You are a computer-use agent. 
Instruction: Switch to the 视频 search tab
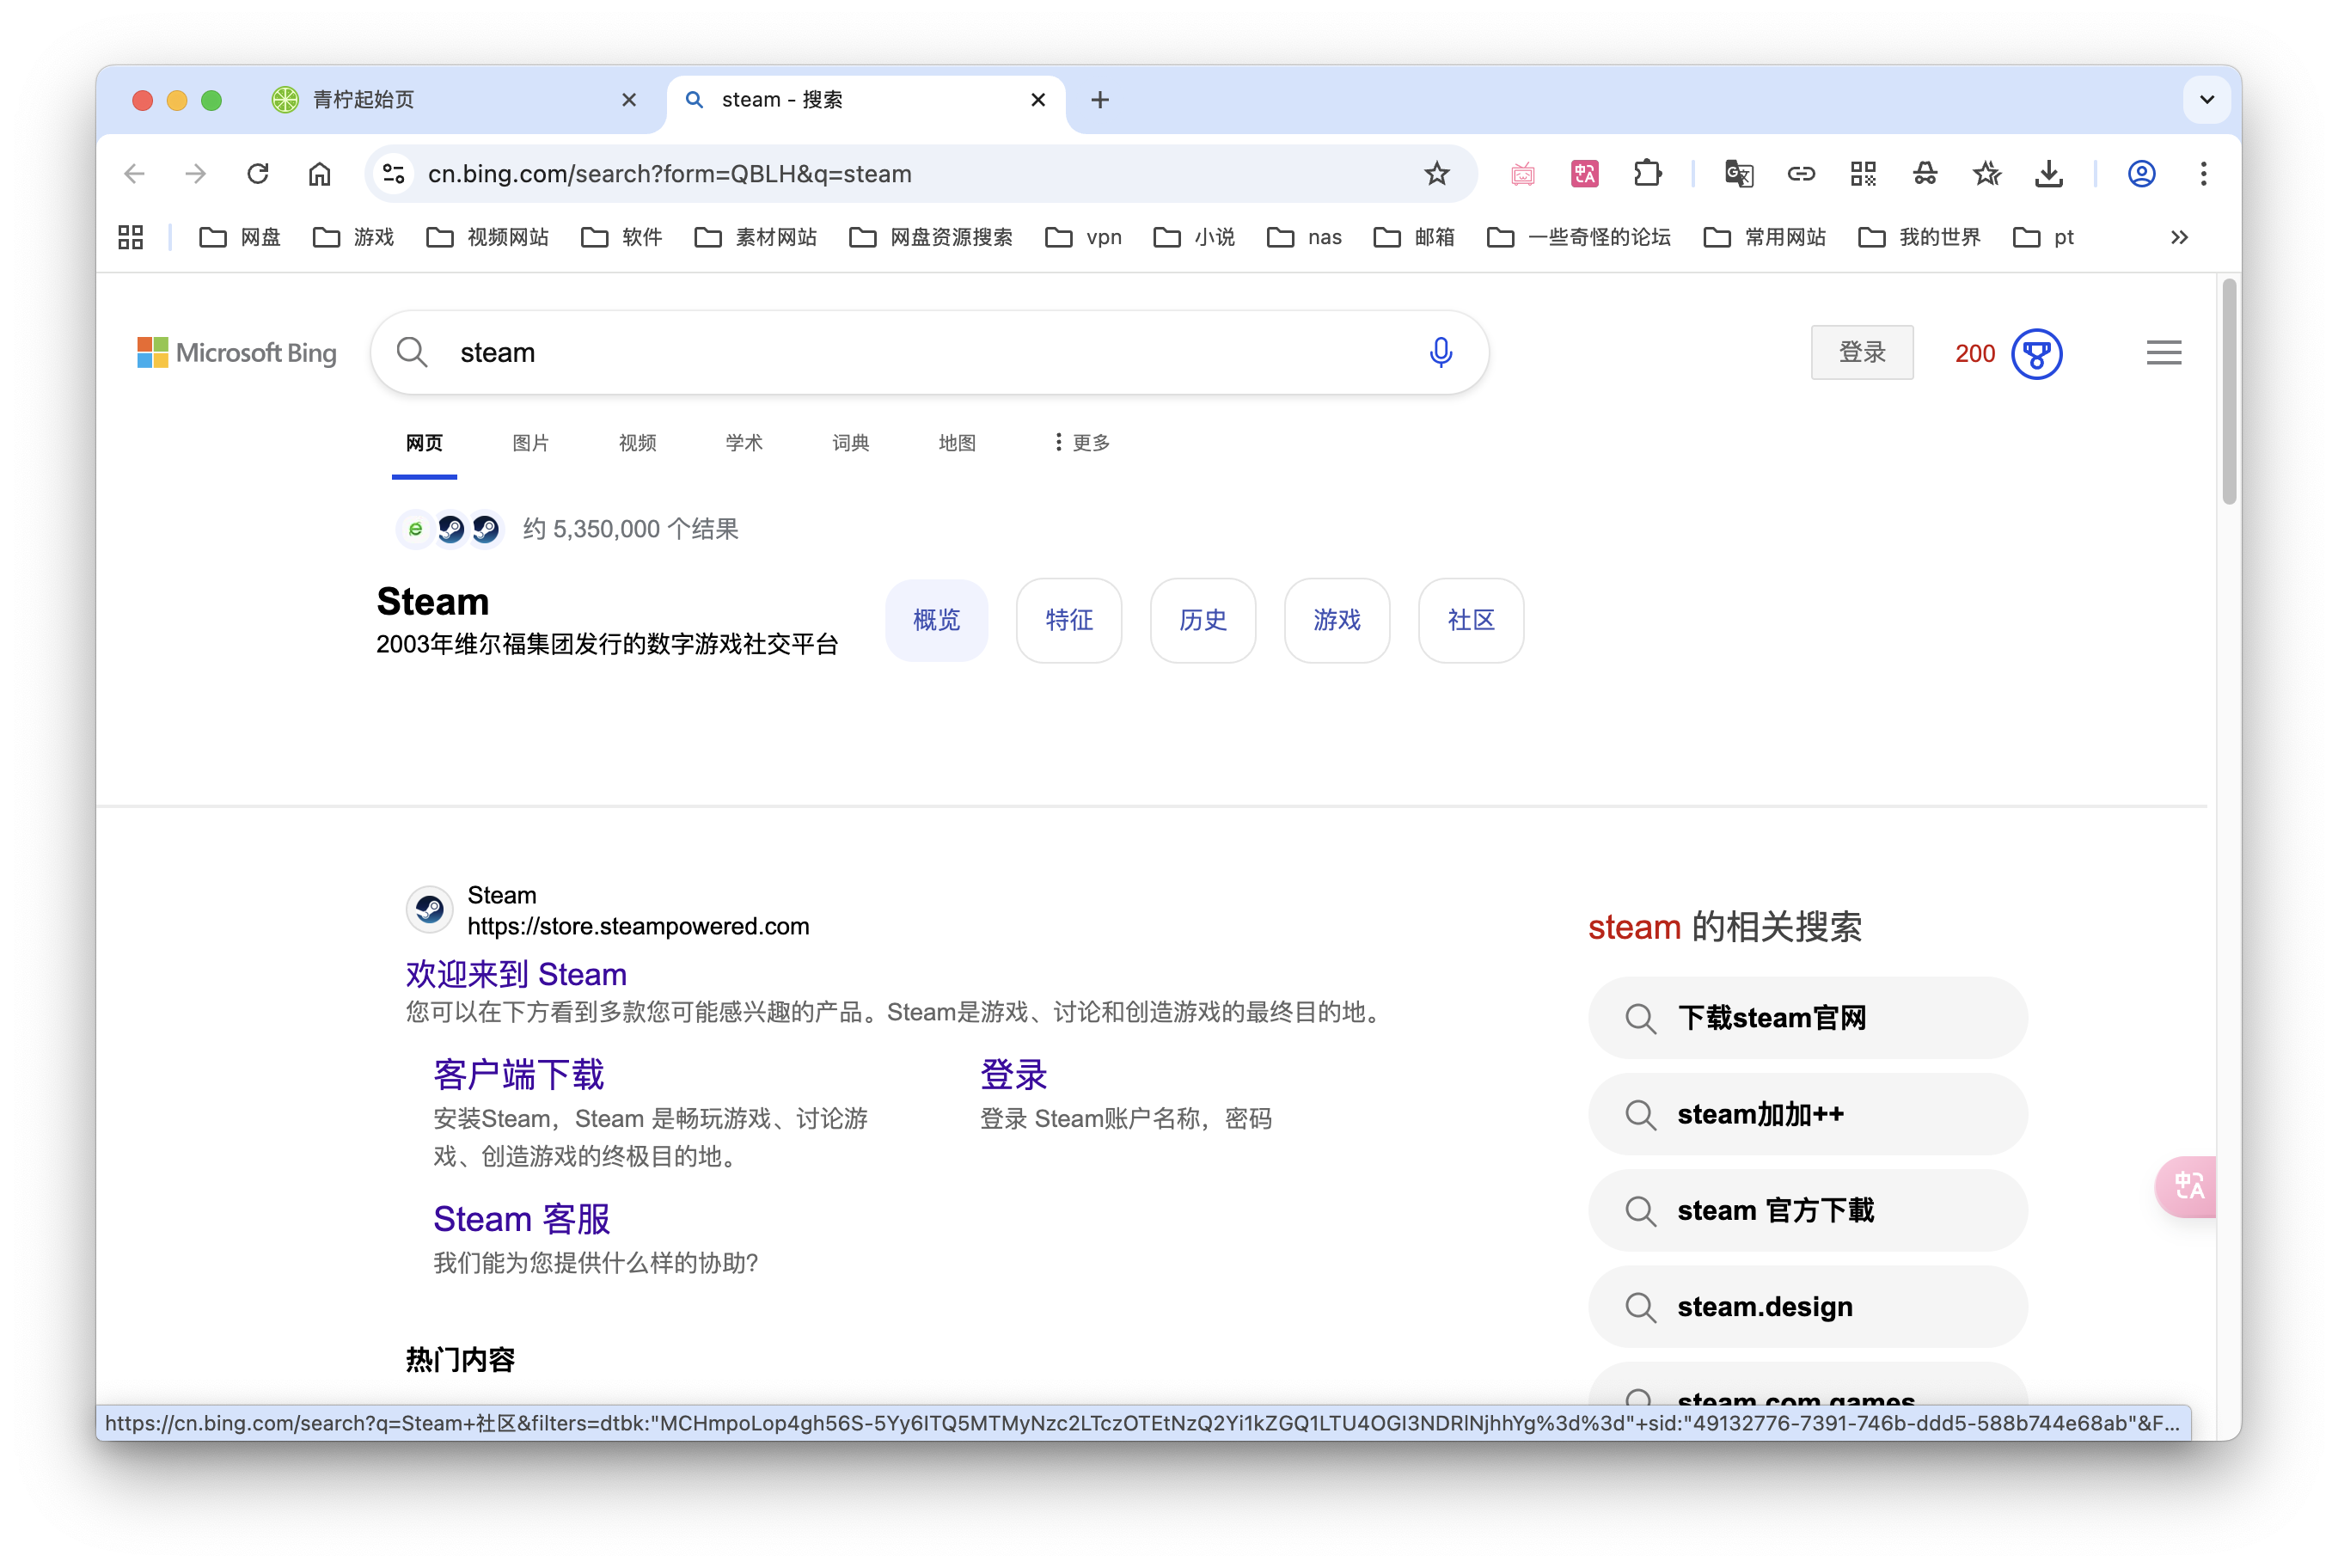tap(637, 443)
